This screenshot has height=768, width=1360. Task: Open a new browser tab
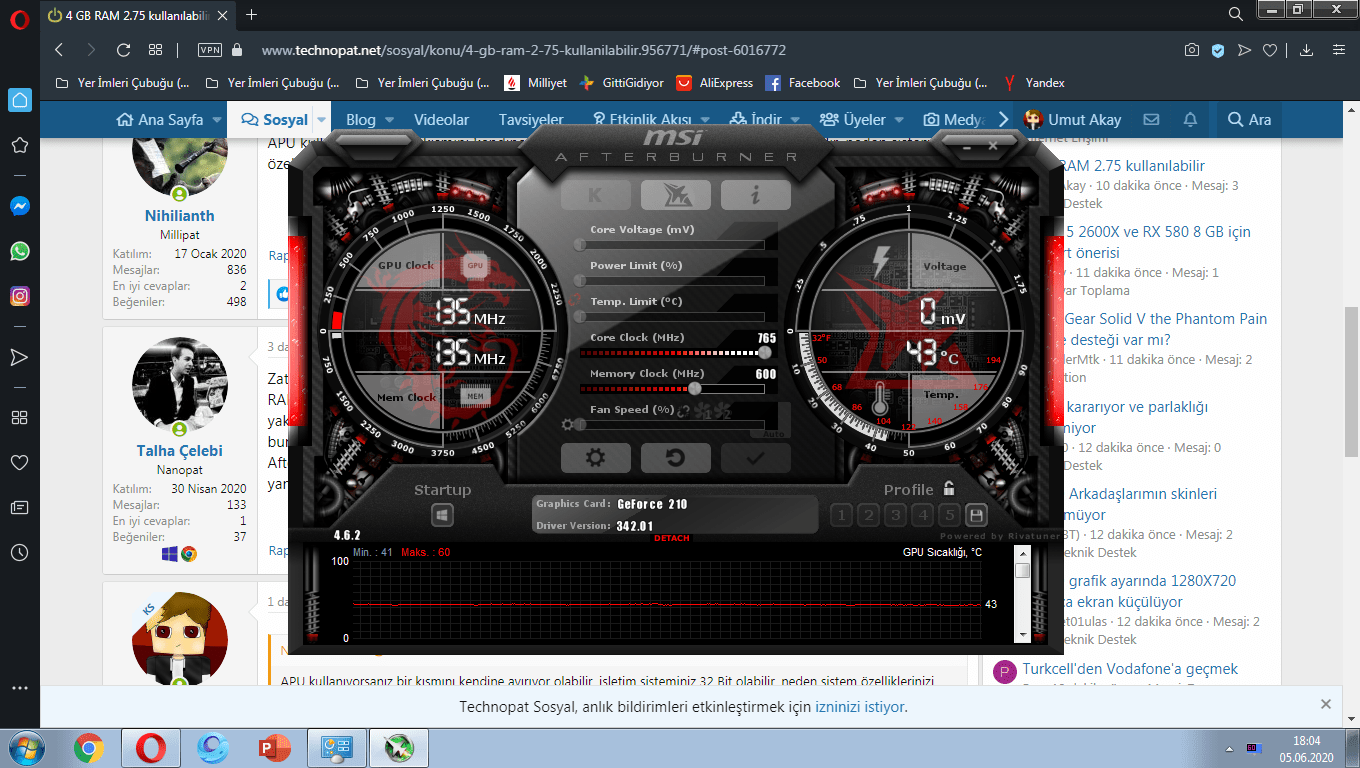tap(252, 15)
